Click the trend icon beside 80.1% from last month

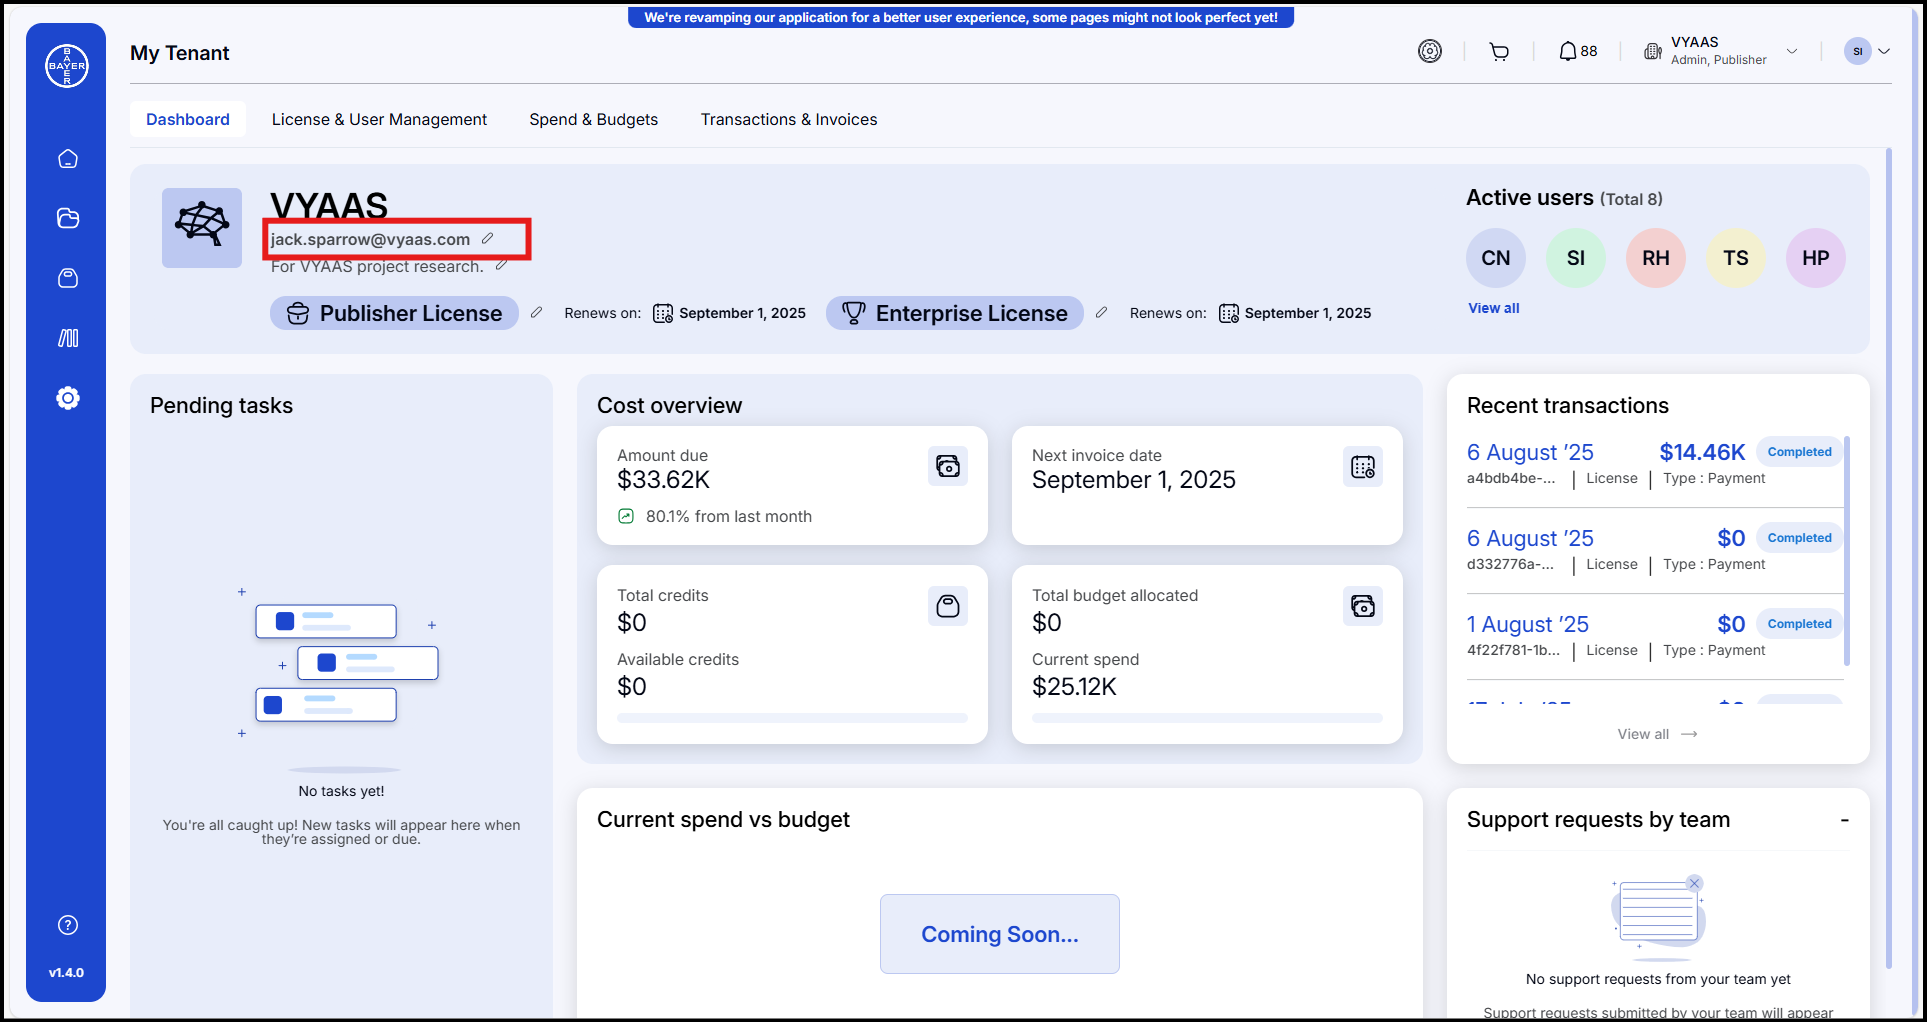pos(626,516)
